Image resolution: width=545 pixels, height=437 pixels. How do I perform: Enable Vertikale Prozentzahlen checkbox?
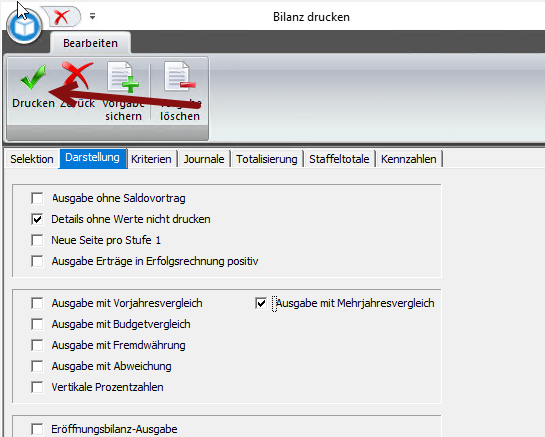click(37, 387)
